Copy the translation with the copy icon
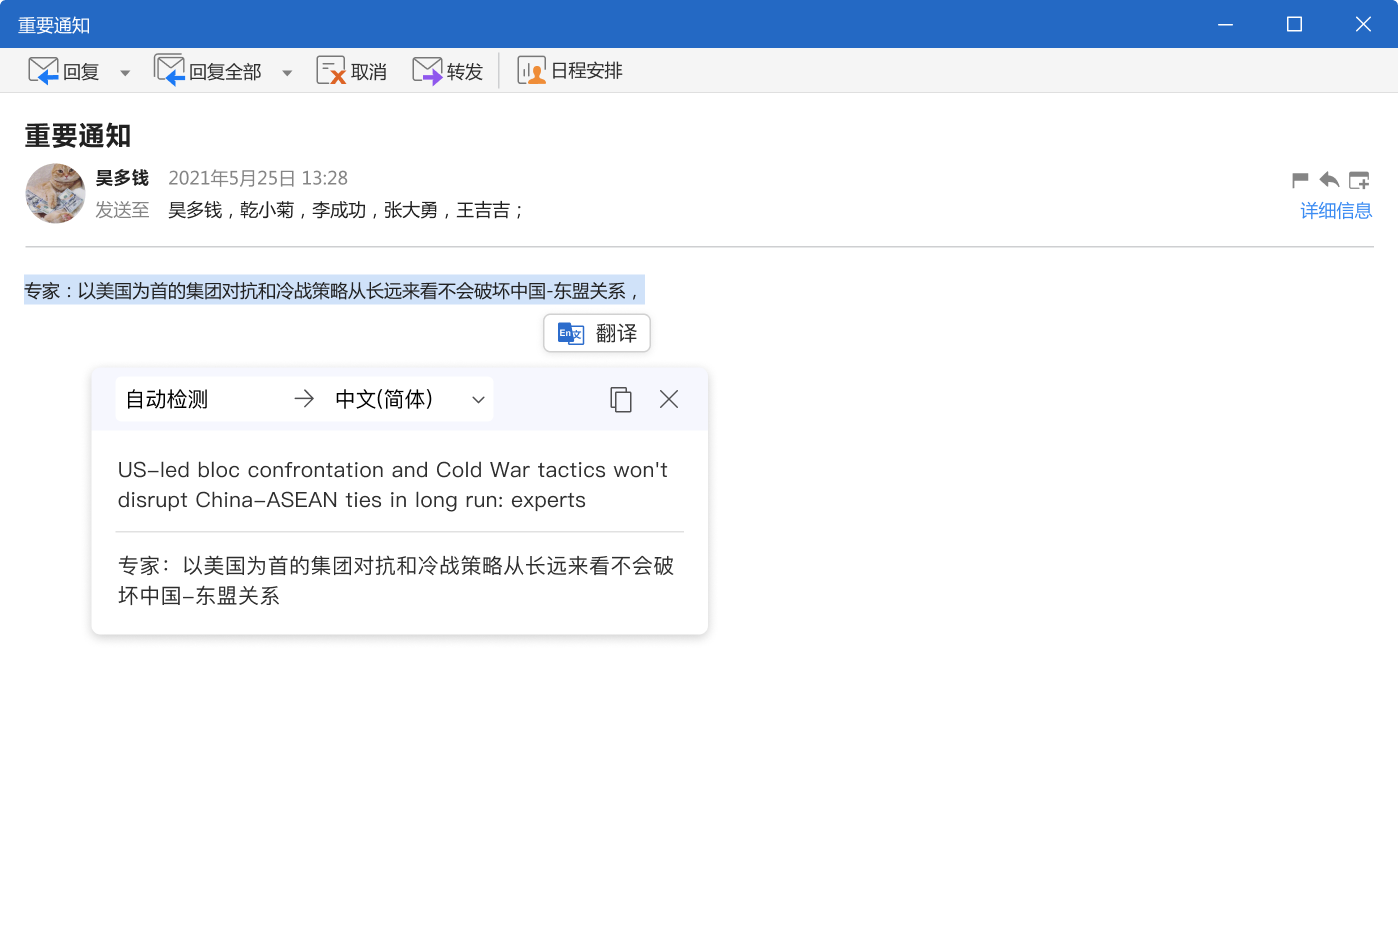 pyautogui.click(x=621, y=400)
